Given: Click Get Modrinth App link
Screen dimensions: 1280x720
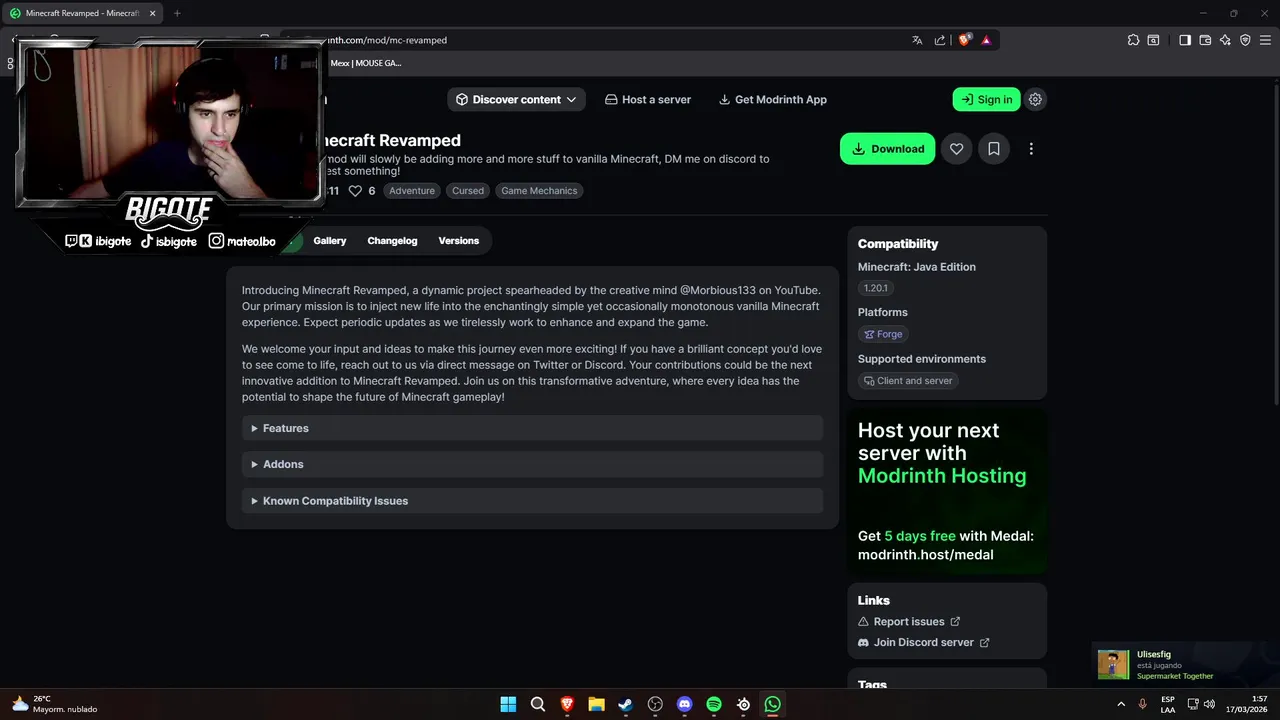Looking at the screenshot, I should click(x=773, y=99).
